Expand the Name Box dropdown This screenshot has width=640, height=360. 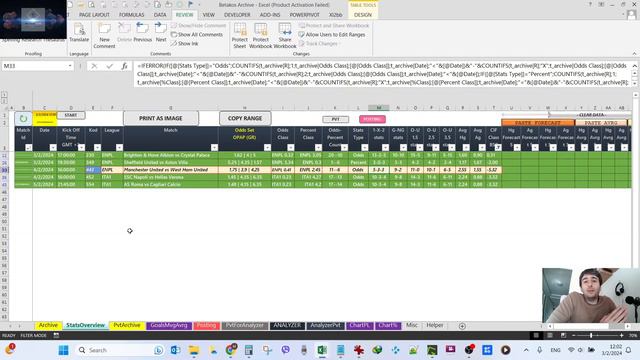pos(70,66)
